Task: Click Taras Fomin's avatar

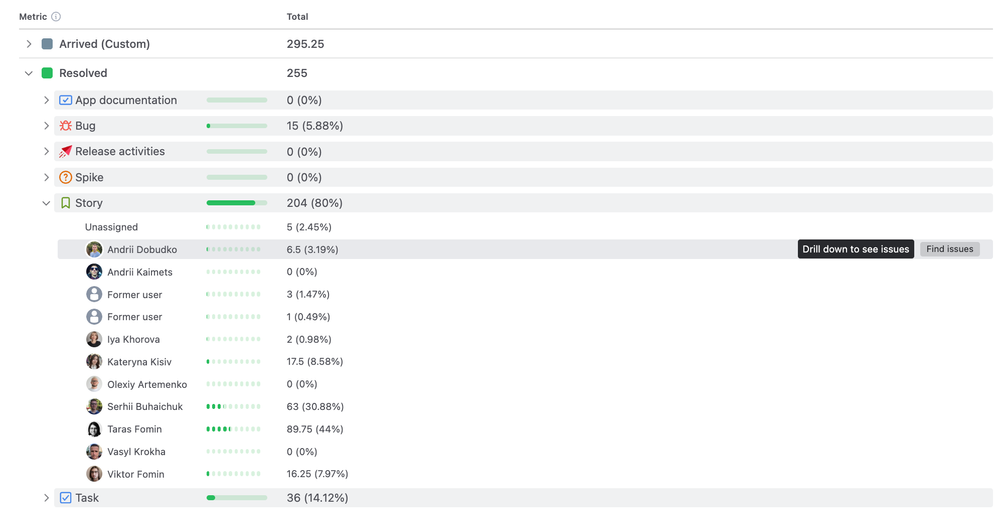Action: click(94, 429)
